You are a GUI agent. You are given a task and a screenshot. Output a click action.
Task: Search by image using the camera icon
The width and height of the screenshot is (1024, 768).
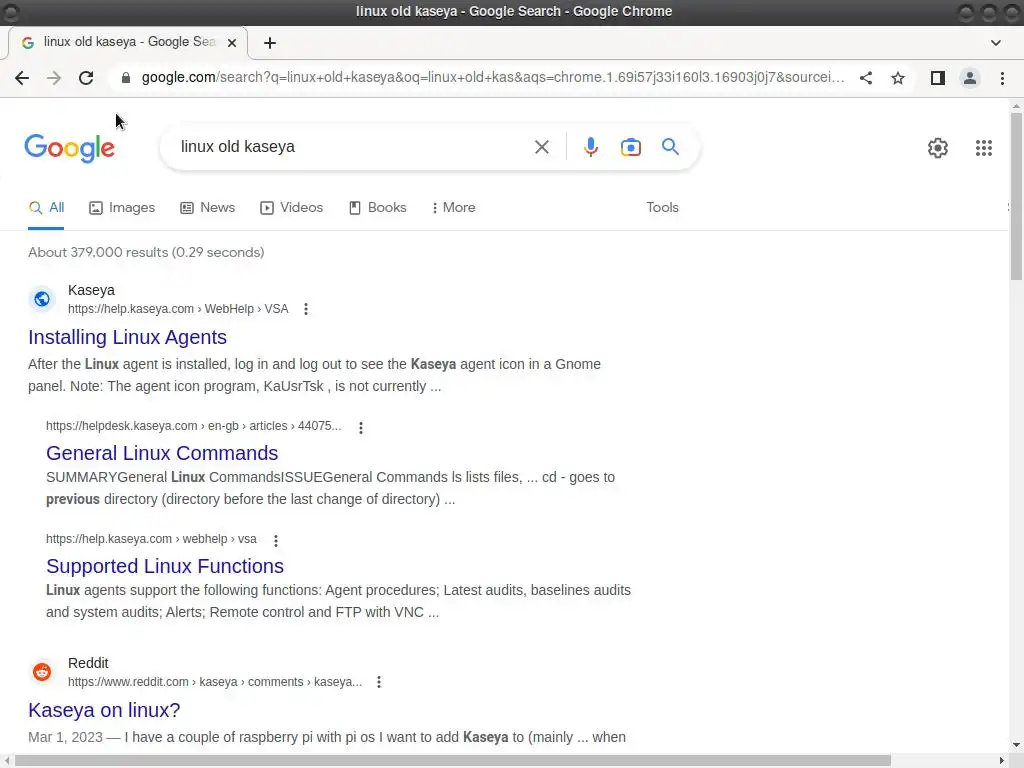[631, 147]
